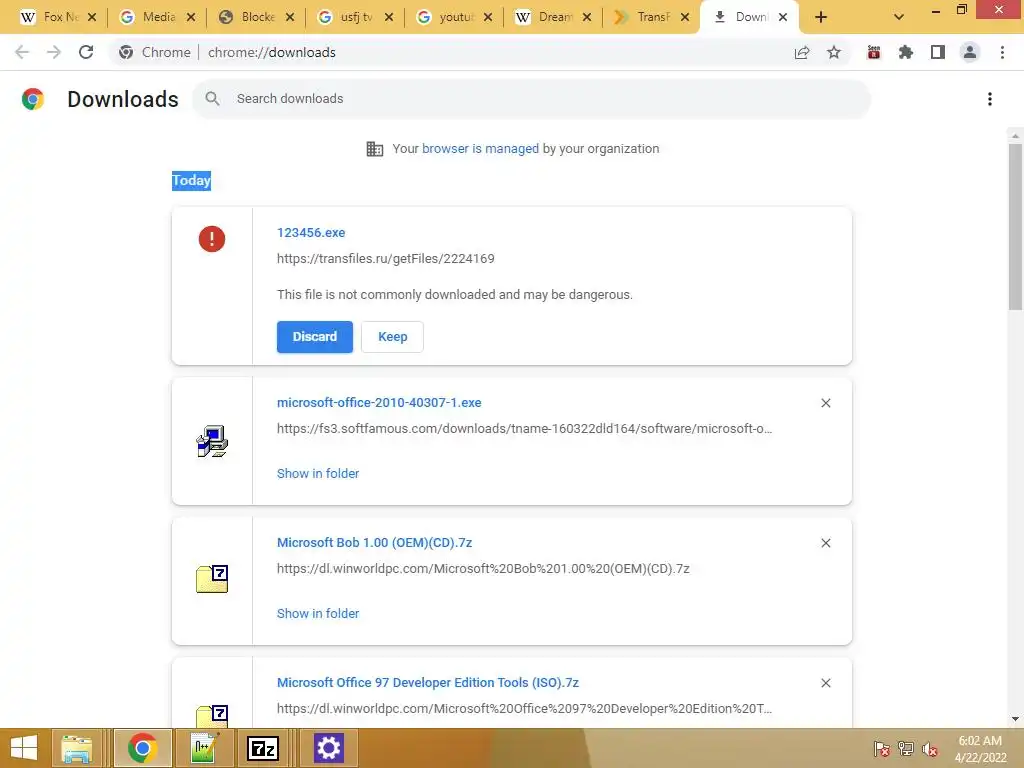Reload the downloads page
This screenshot has width=1024, height=768.
tap(86, 52)
